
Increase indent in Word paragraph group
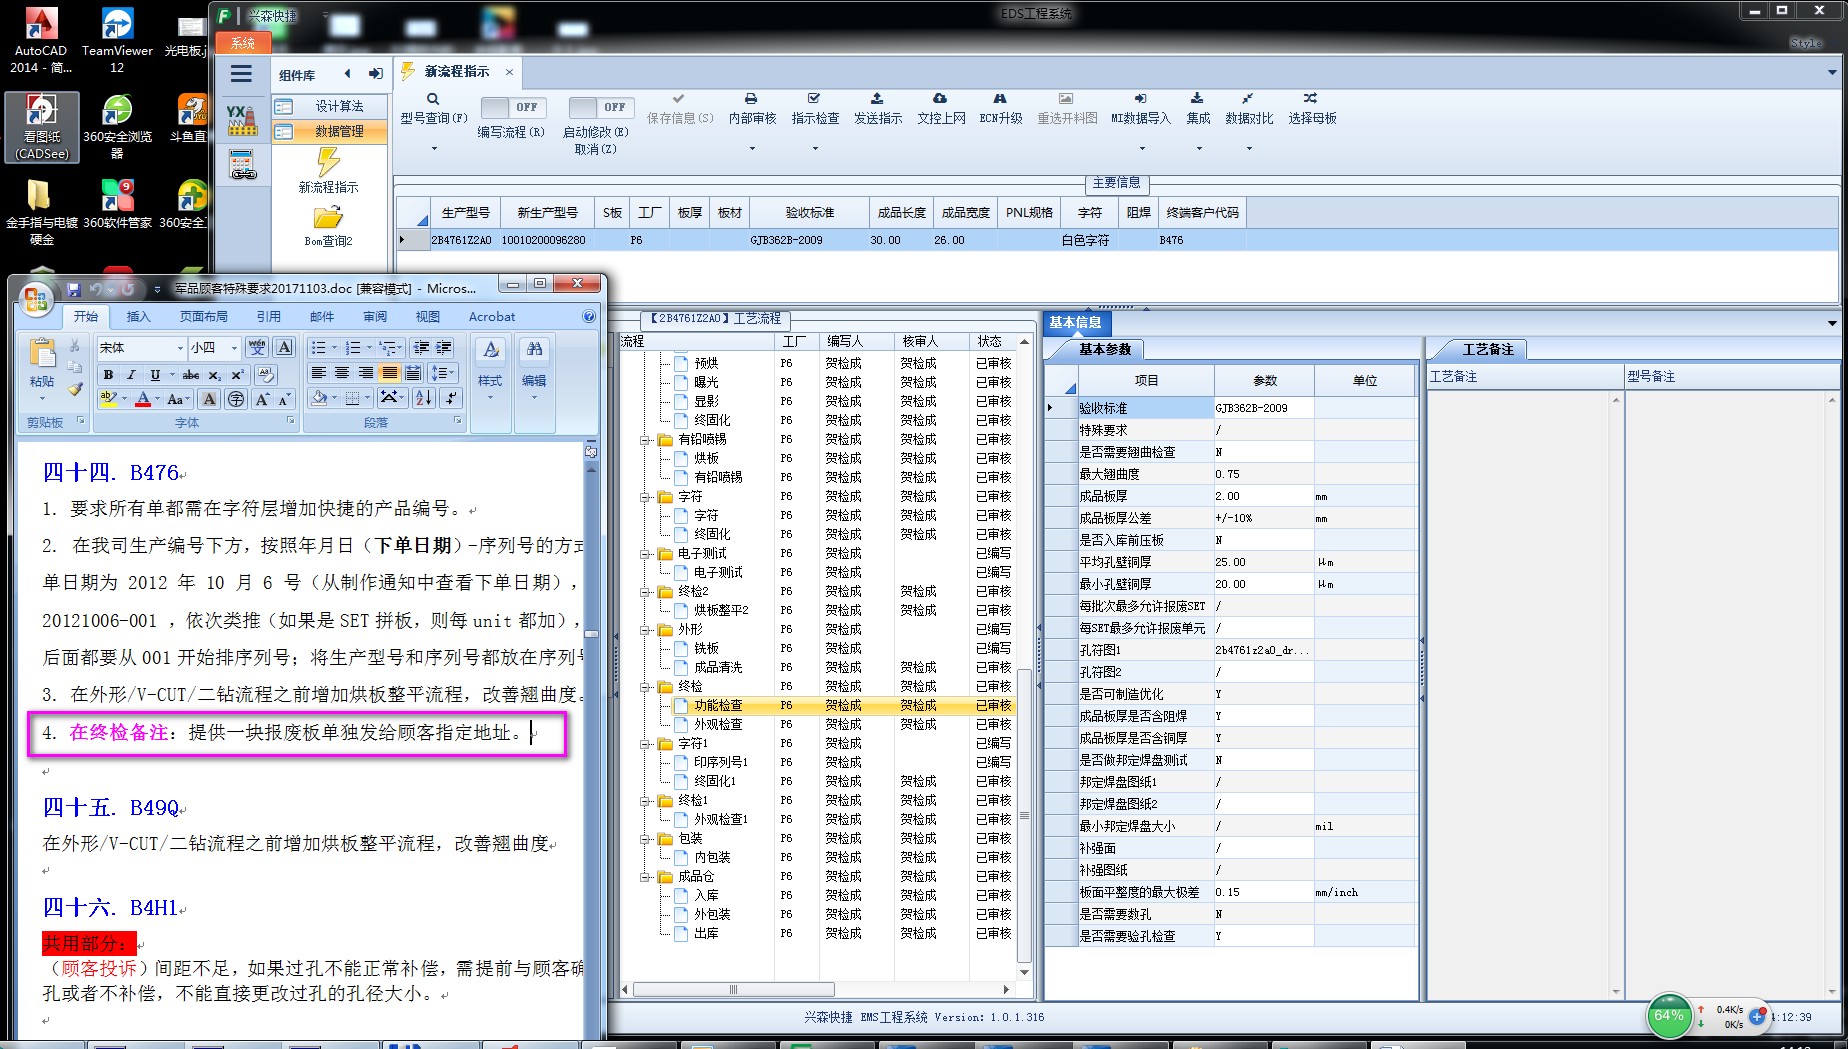click(x=444, y=347)
